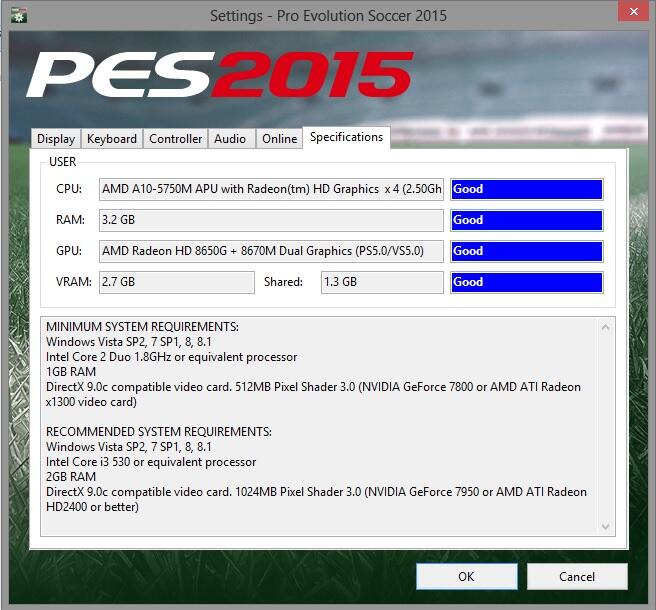This screenshot has height=610, width=656.
Task: Click the GPU name field
Action: pos(271,251)
